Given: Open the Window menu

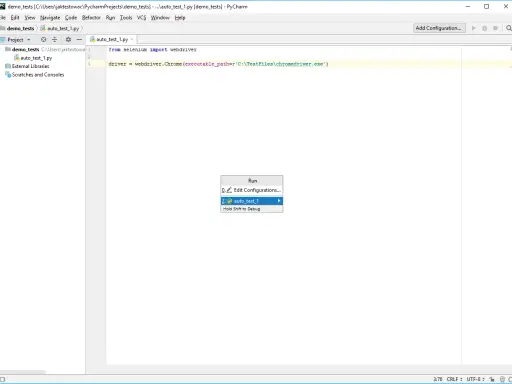Looking at the screenshot, I should coord(160,18).
